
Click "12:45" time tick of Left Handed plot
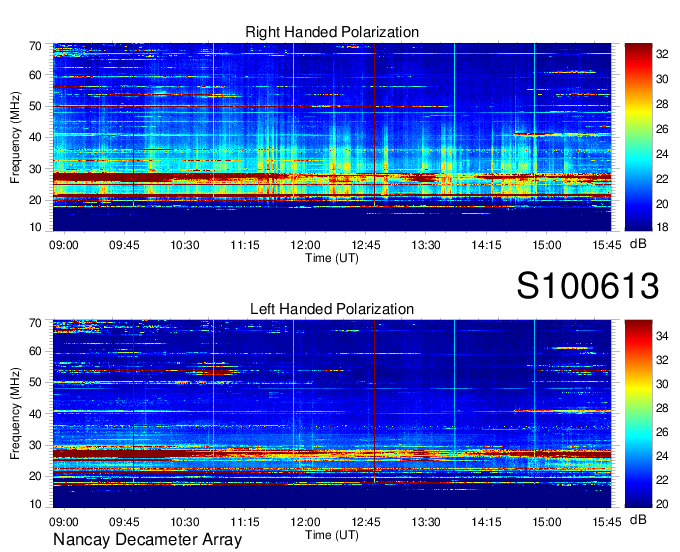[366, 522]
